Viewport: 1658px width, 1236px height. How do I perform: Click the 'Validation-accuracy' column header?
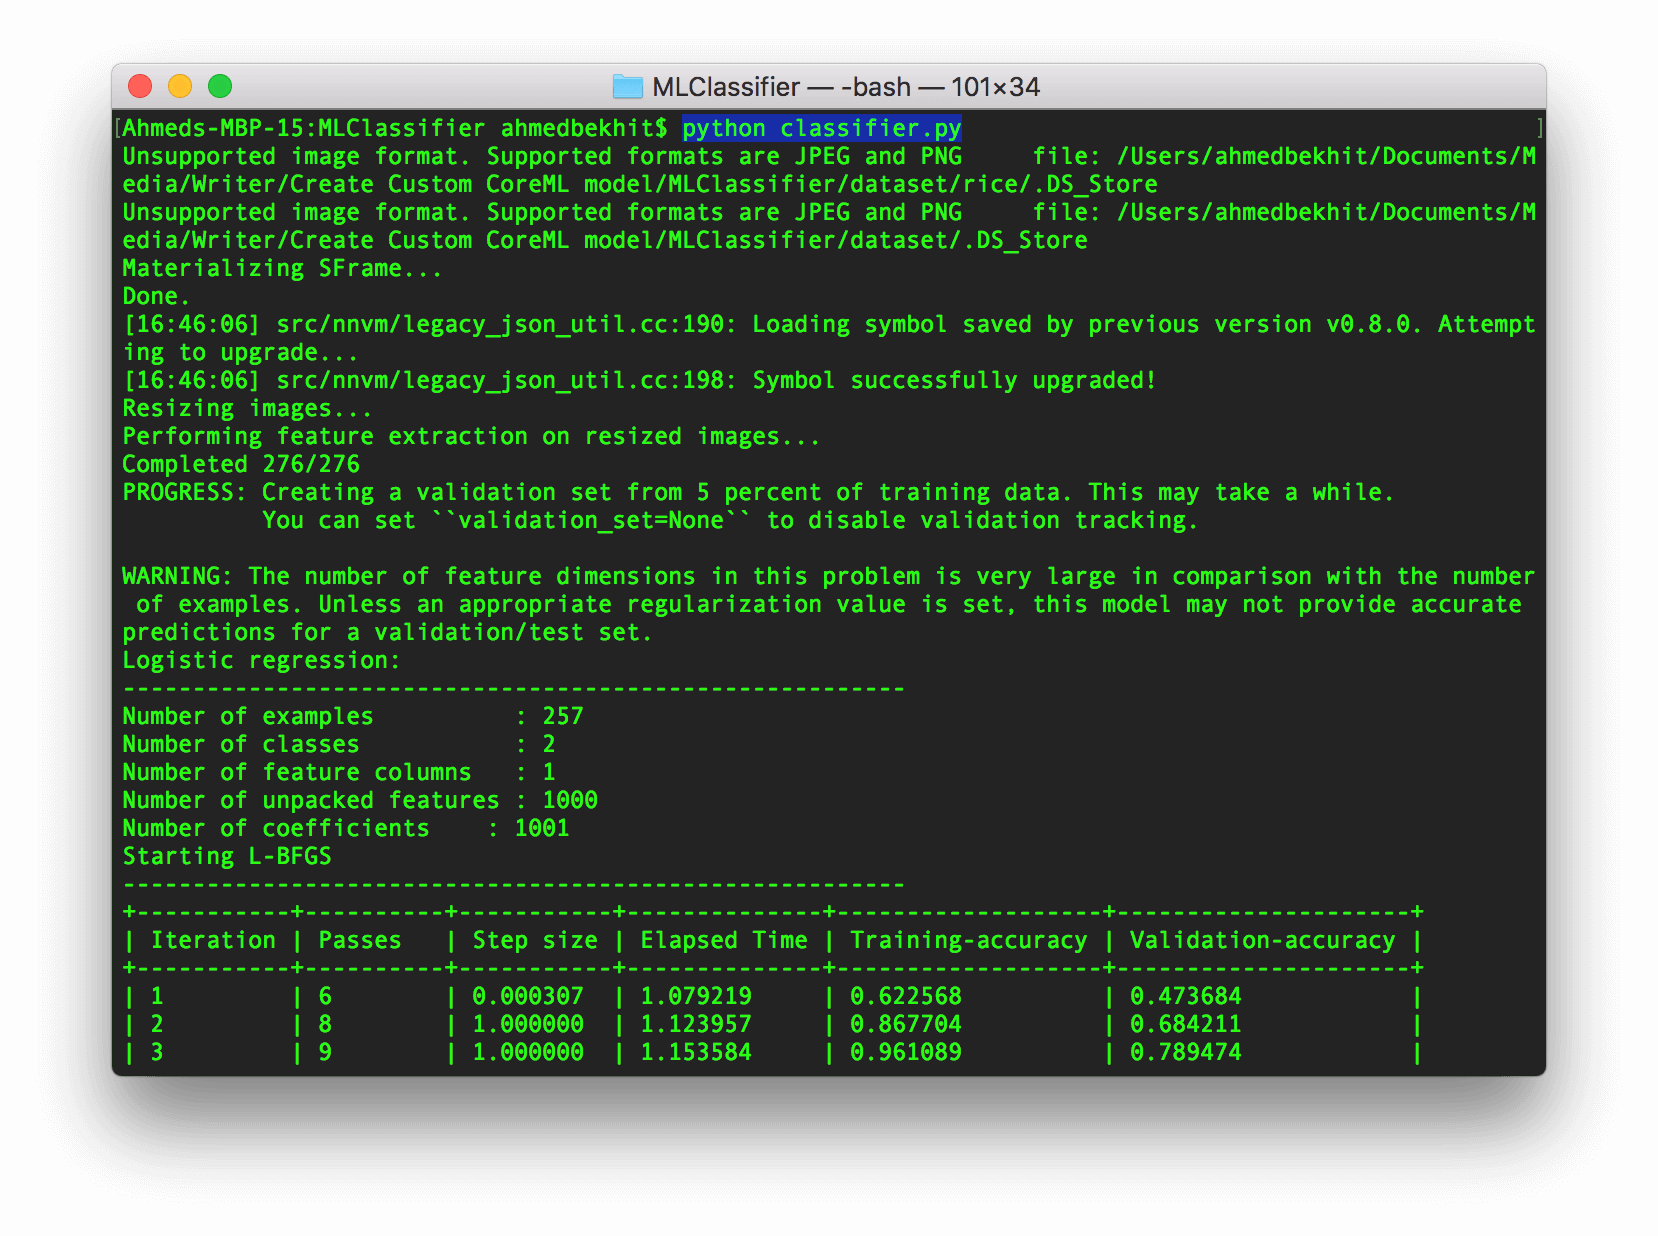[1262, 941]
